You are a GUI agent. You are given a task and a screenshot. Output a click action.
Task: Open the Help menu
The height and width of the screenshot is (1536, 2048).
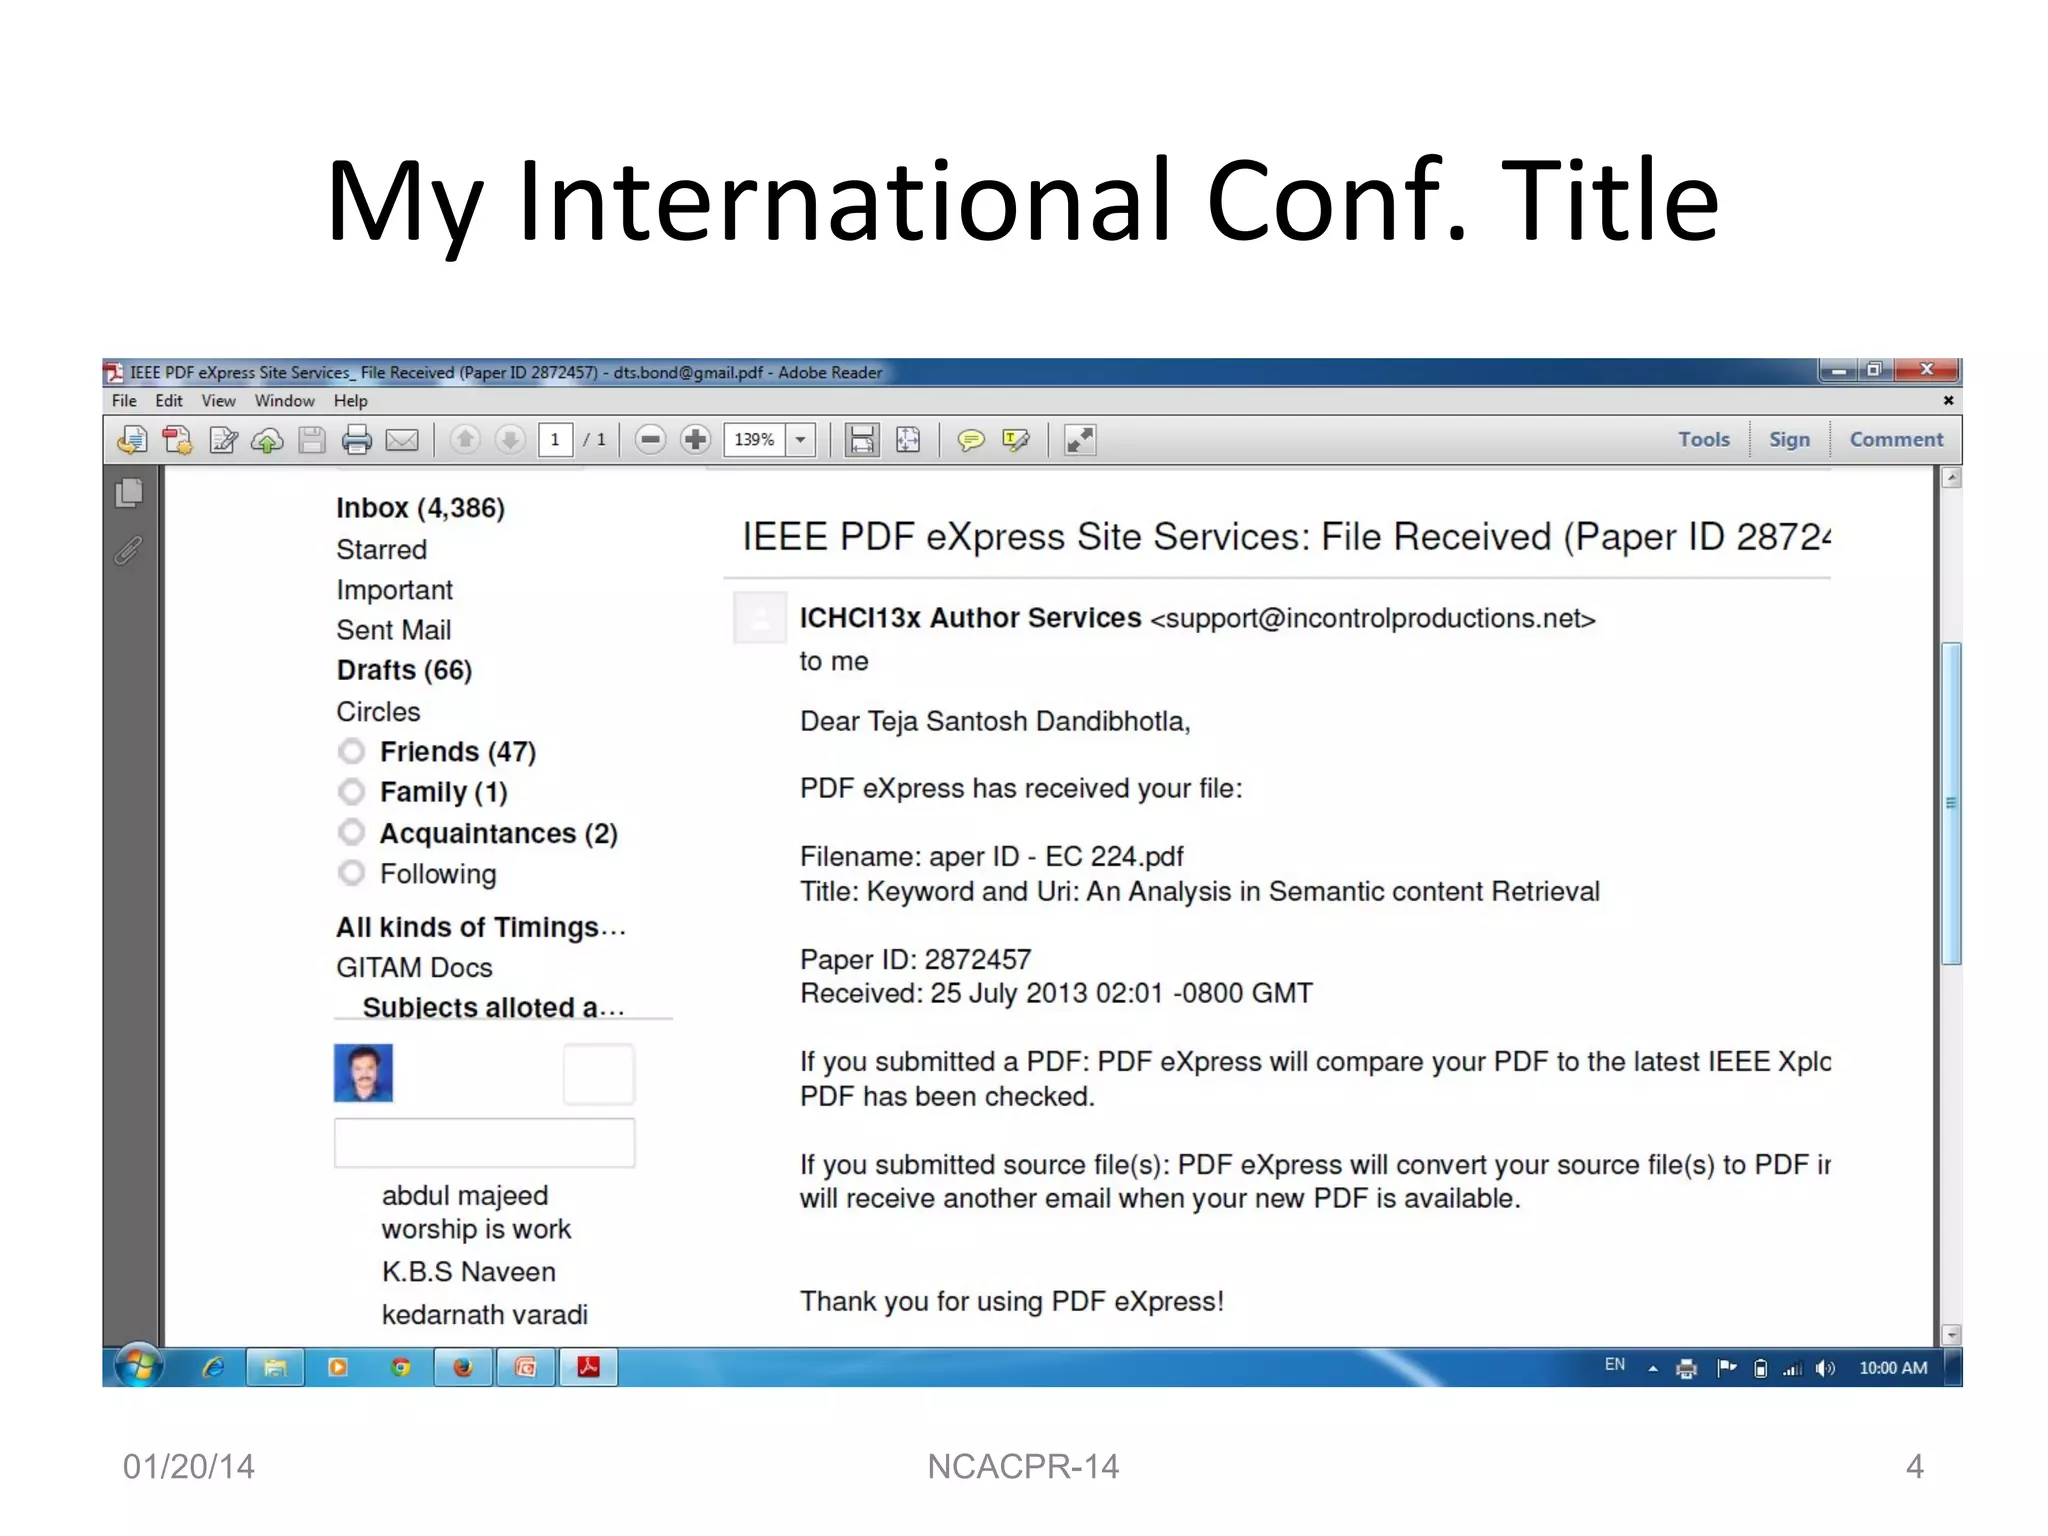pyautogui.click(x=351, y=401)
